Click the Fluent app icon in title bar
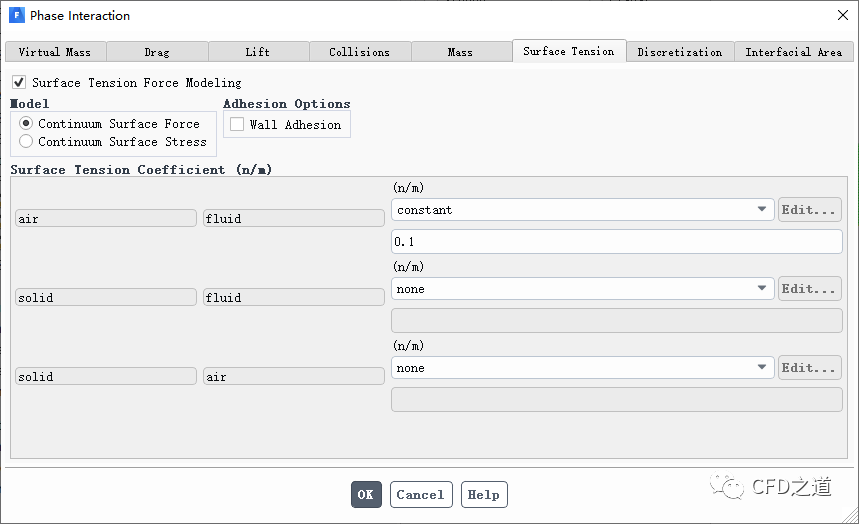The image size is (859, 524). (16, 15)
